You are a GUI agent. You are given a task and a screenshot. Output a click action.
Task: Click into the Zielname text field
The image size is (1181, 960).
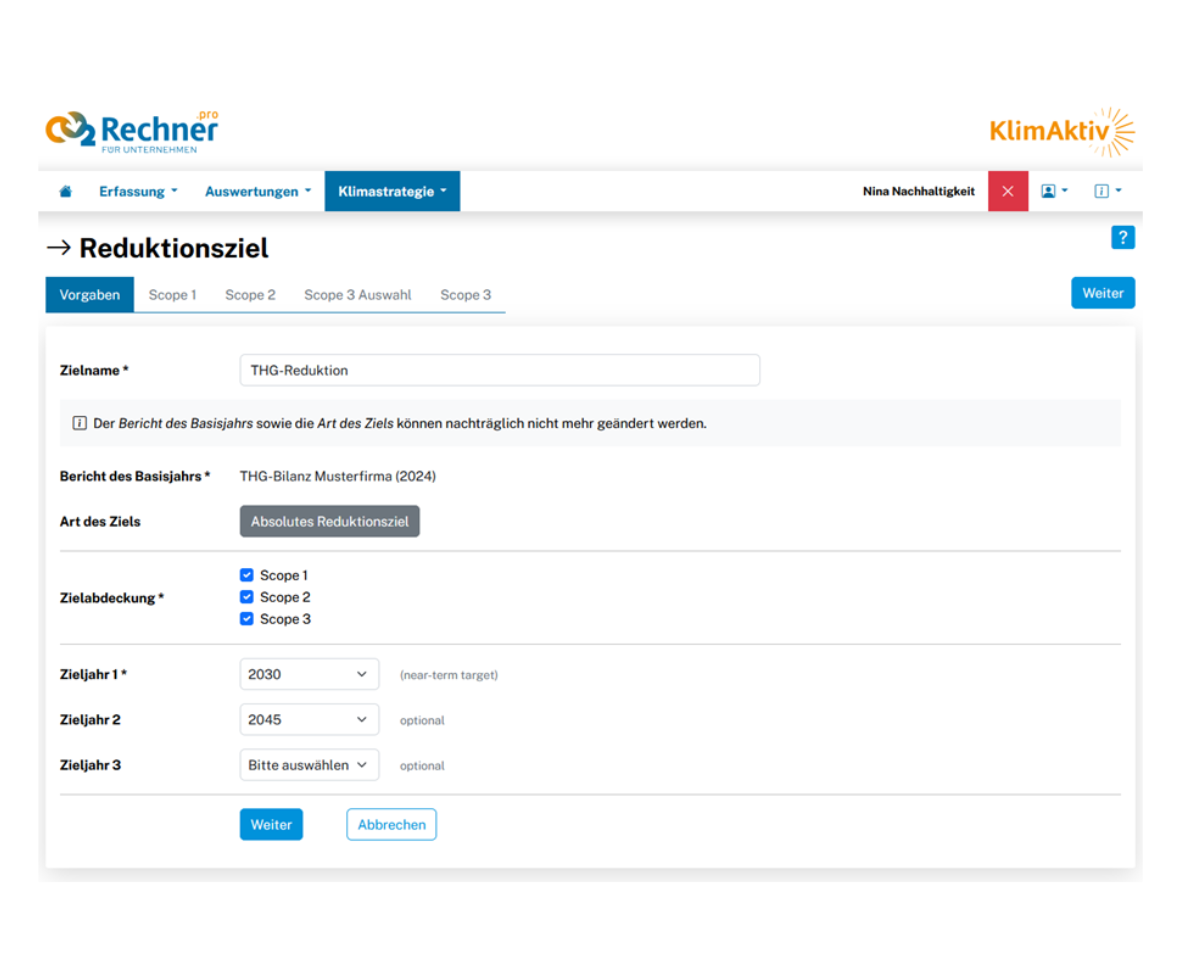(x=499, y=370)
